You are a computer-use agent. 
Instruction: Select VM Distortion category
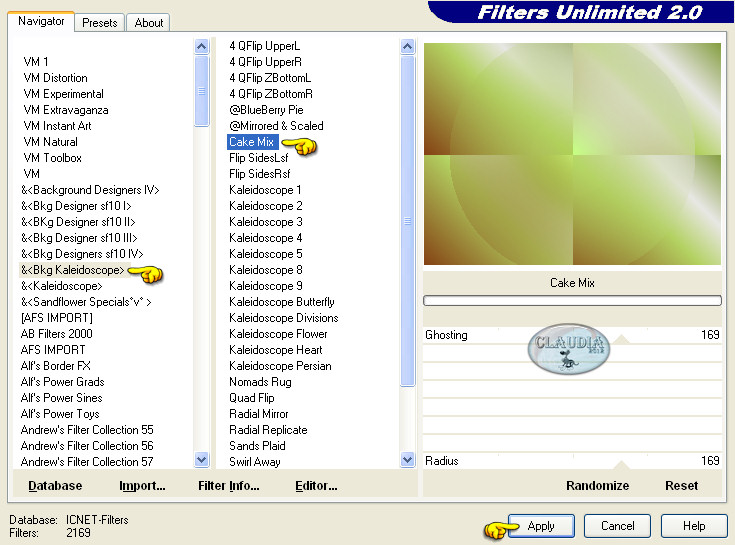[56, 78]
